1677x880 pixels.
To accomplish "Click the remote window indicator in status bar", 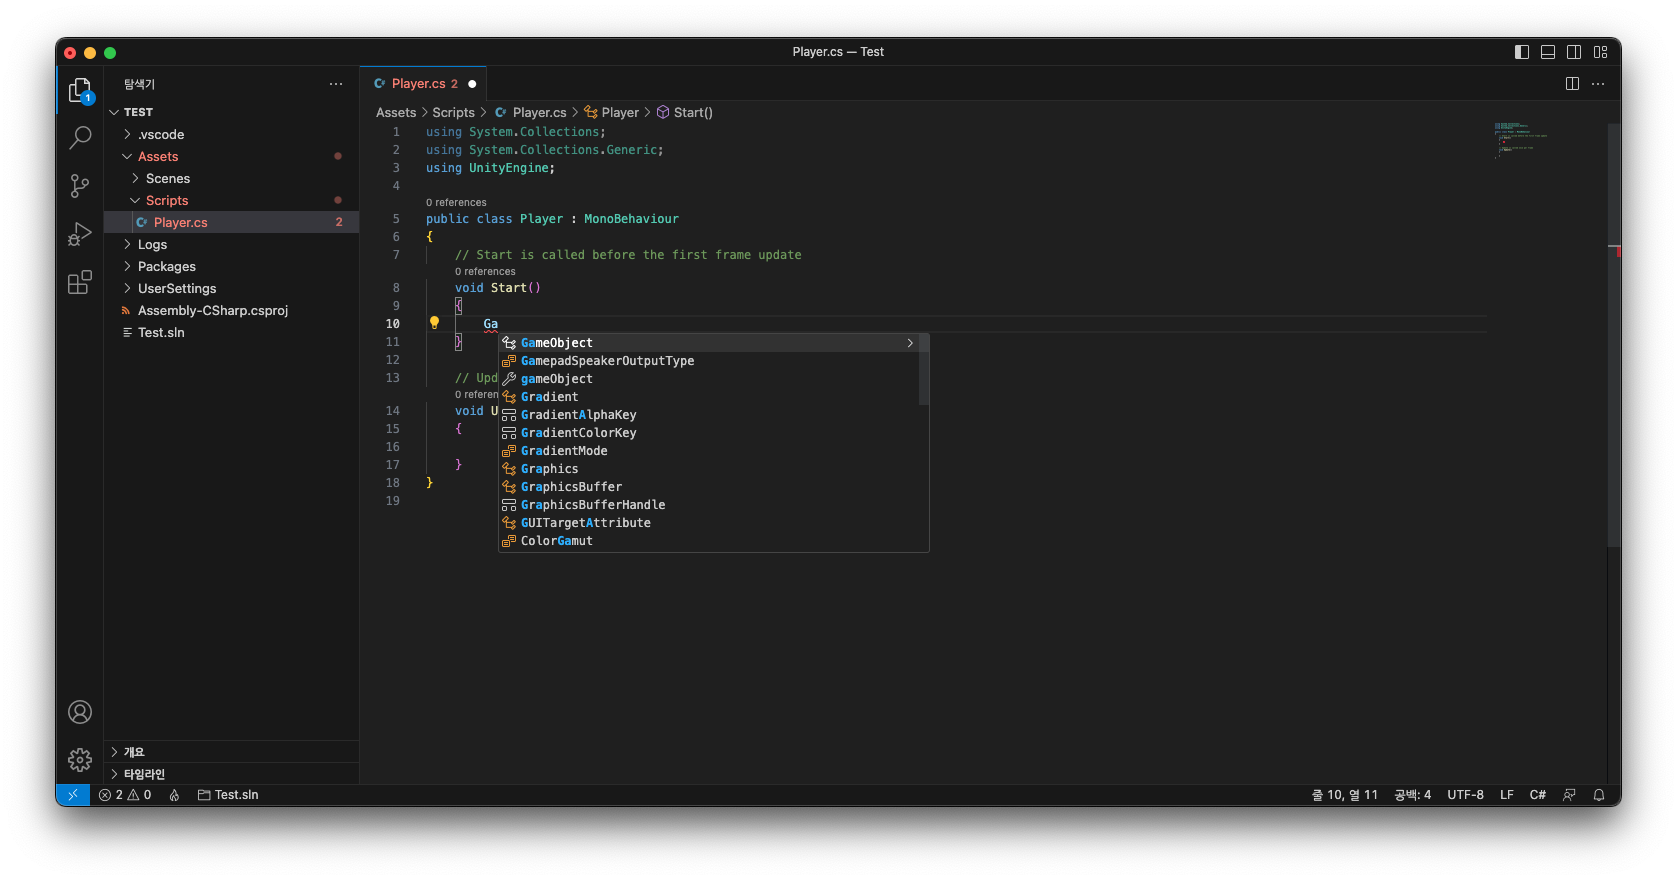I will (73, 795).
